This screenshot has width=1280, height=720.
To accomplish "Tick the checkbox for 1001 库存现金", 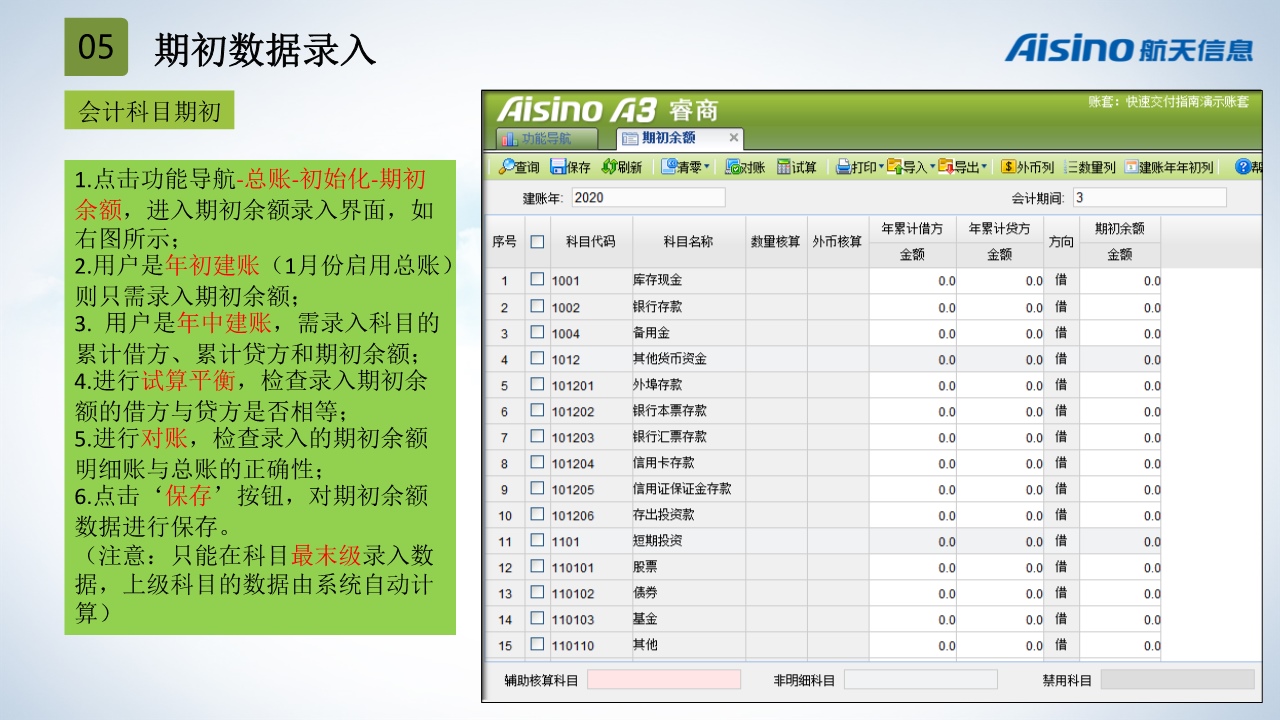I will (537, 280).
